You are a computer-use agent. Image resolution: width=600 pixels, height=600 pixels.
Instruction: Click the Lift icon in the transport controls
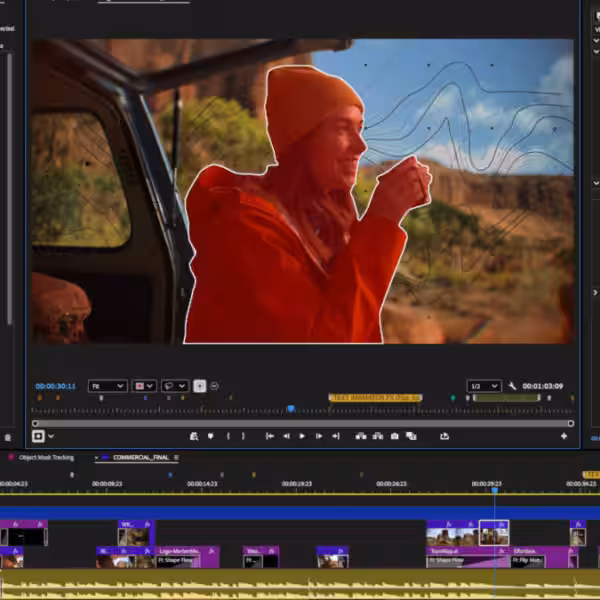coord(361,436)
